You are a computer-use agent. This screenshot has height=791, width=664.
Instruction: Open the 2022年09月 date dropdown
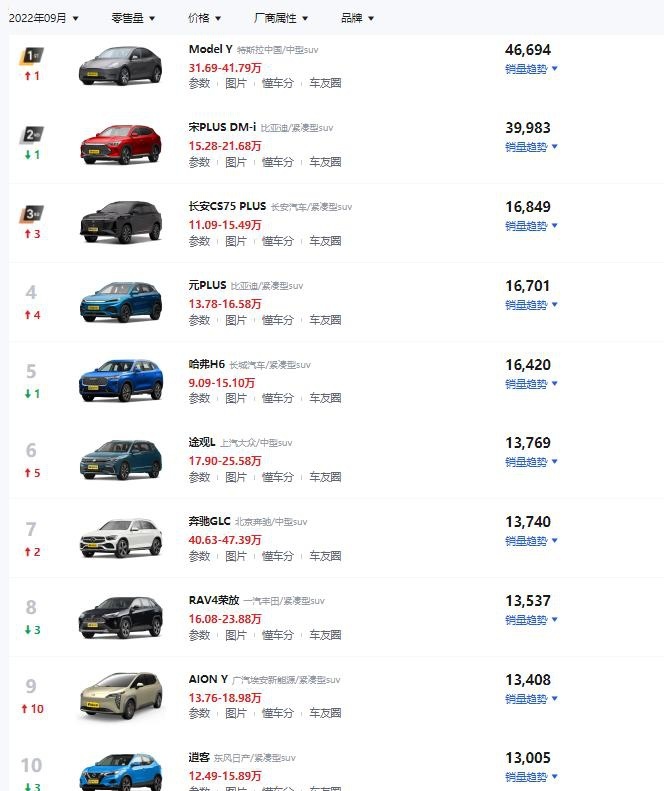pyautogui.click(x=43, y=18)
